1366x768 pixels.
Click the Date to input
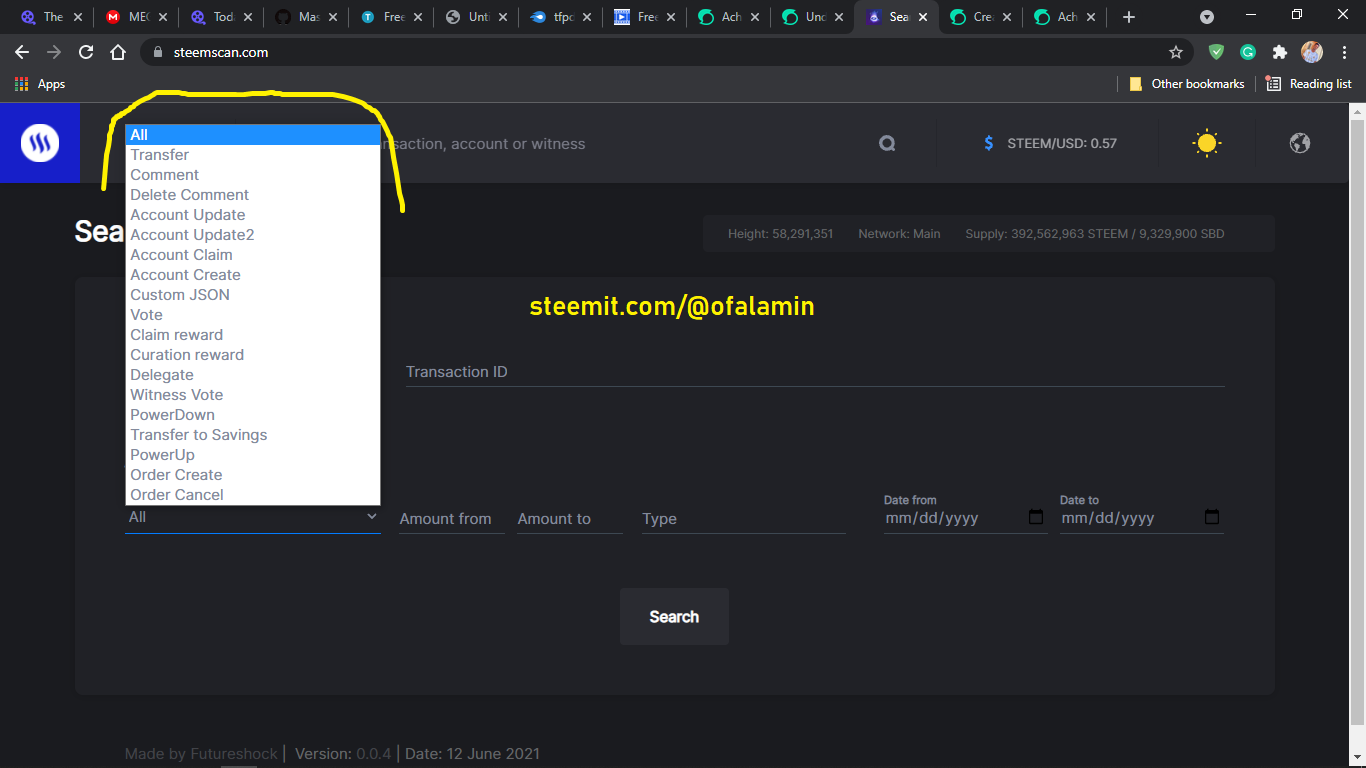tap(1141, 518)
